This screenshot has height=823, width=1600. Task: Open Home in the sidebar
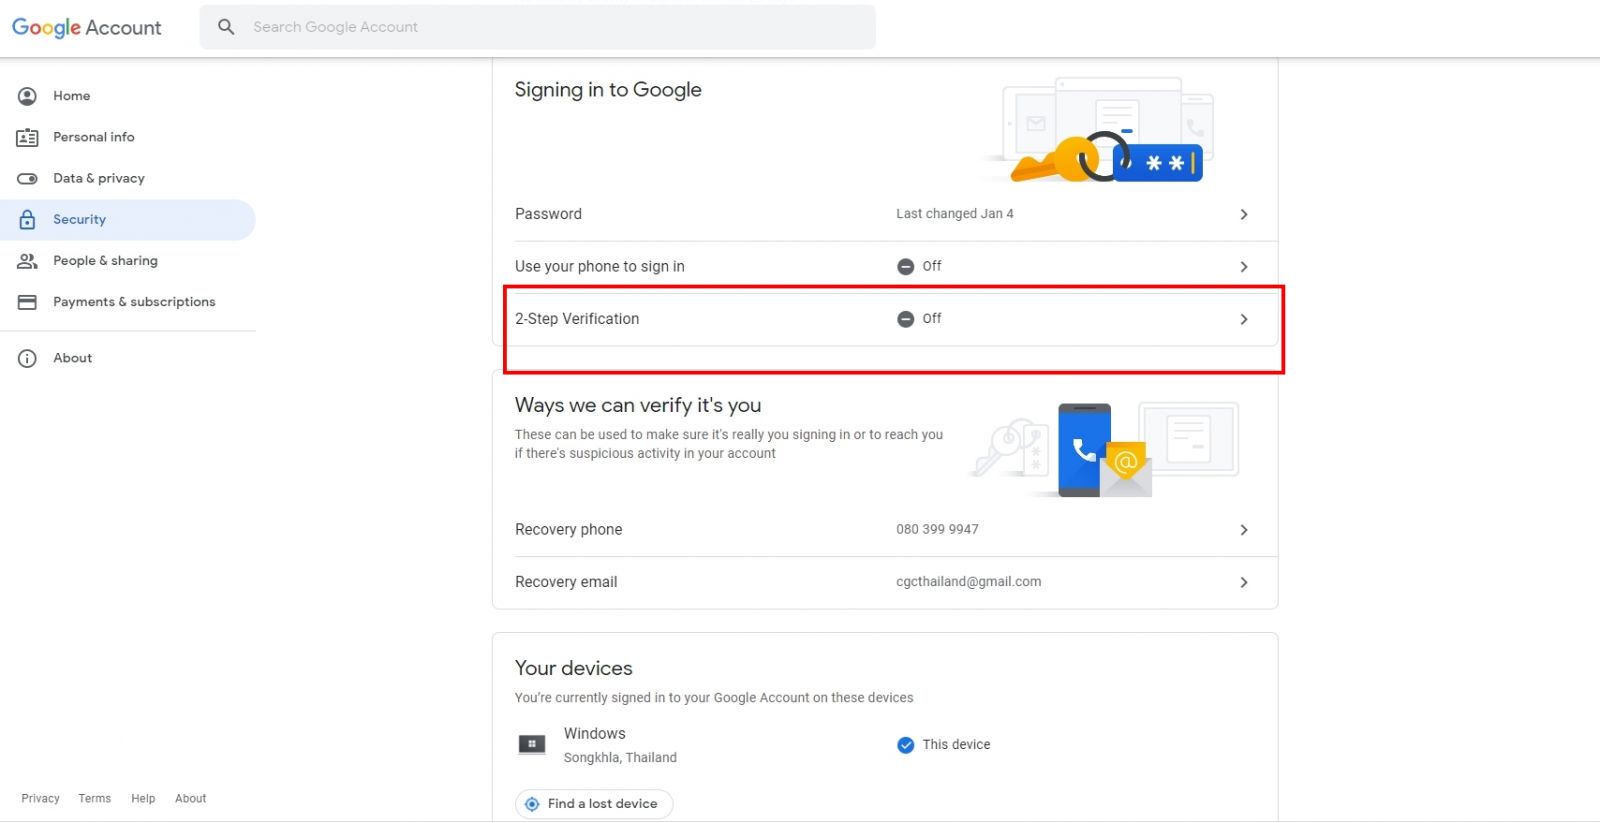pyautogui.click(x=128, y=96)
